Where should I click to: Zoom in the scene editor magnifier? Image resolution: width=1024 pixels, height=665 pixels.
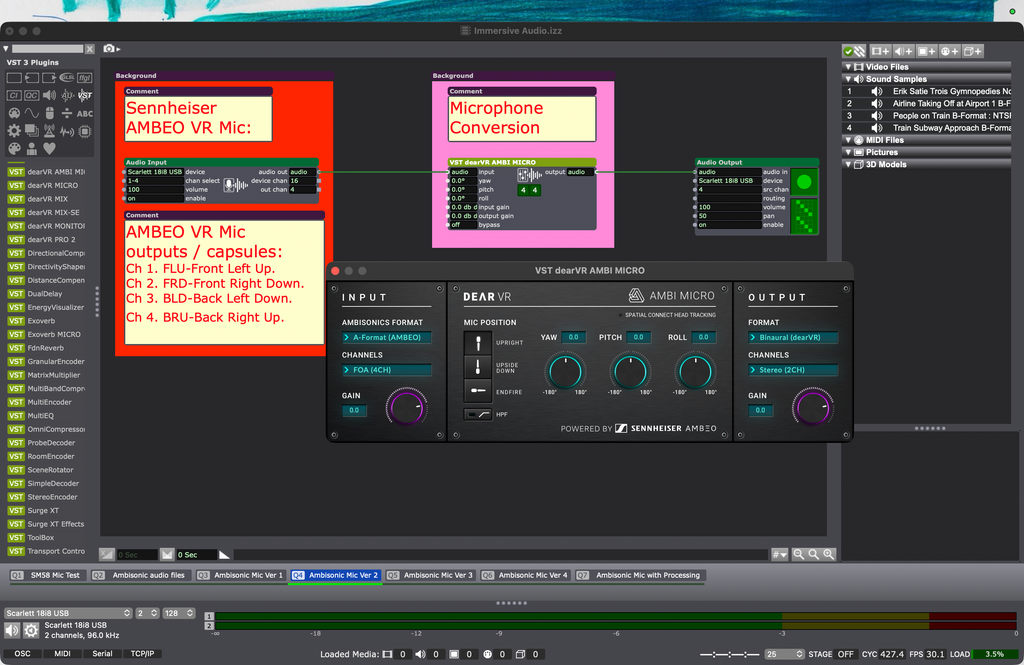click(829, 554)
